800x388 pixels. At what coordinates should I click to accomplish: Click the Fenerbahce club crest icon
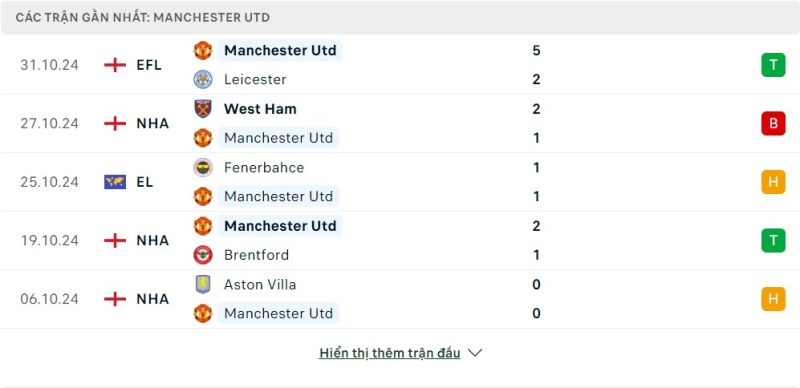[x=203, y=167]
